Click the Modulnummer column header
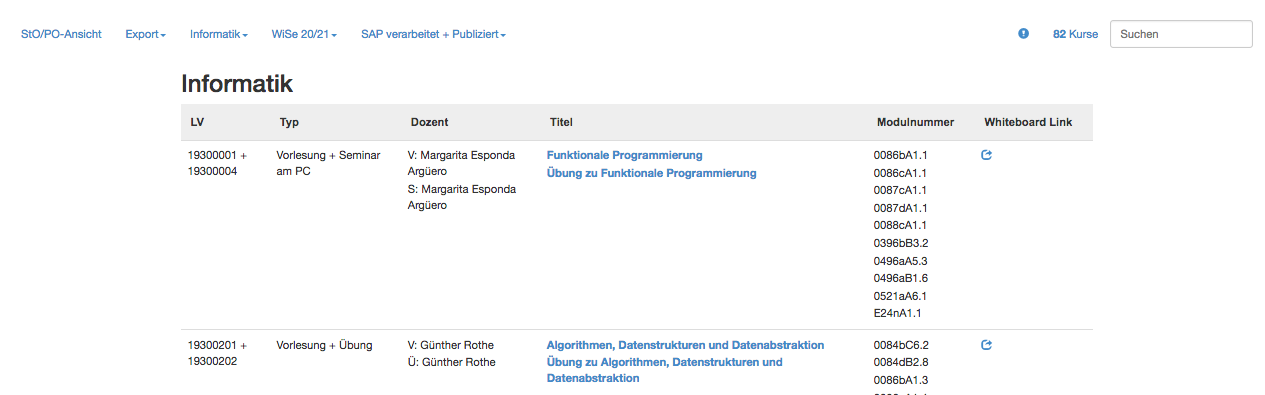Viewport: 1265px width, 395px height. coord(915,122)
